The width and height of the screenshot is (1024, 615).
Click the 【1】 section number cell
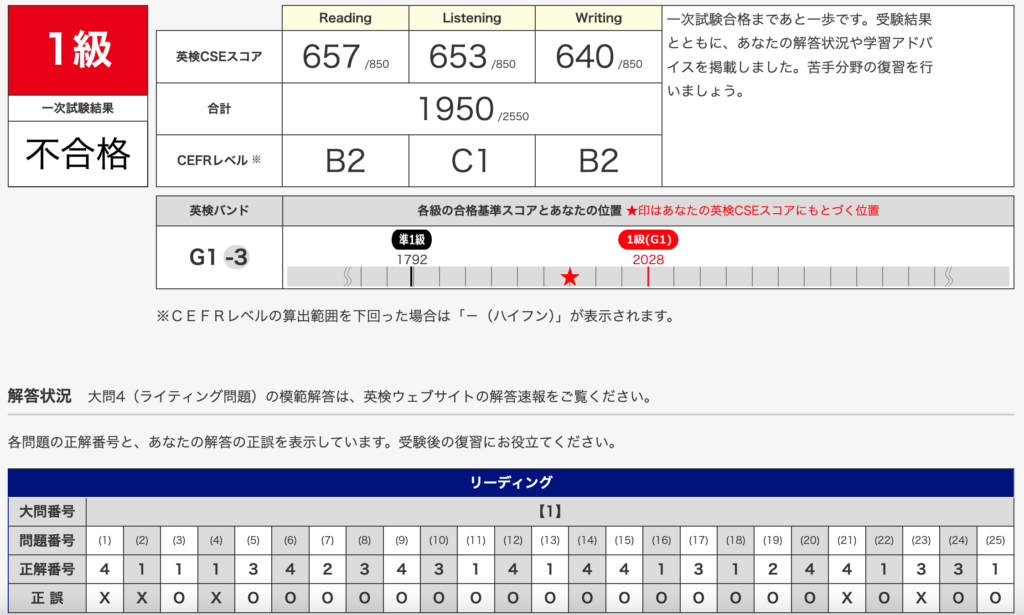pyautogui.click(x=550, y=511)
